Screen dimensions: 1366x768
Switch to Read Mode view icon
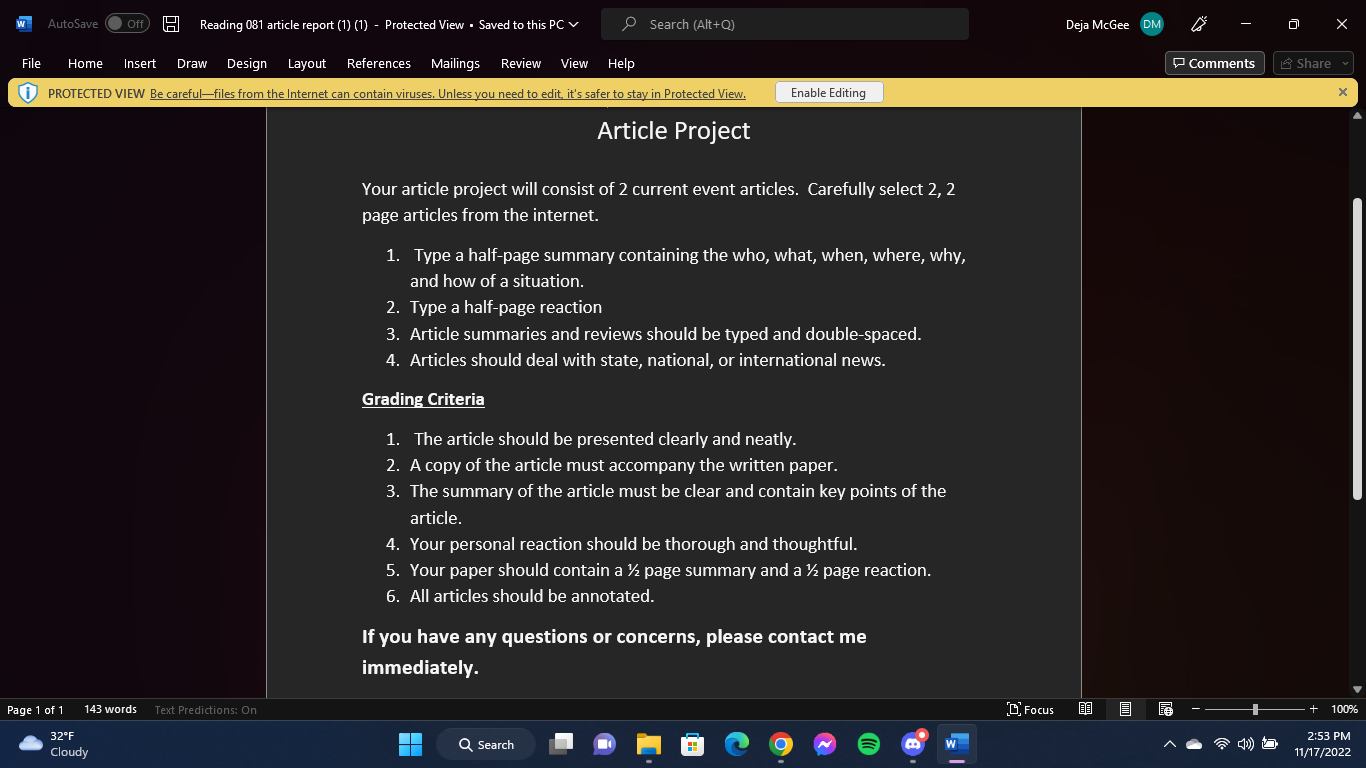pos(1085,709)
